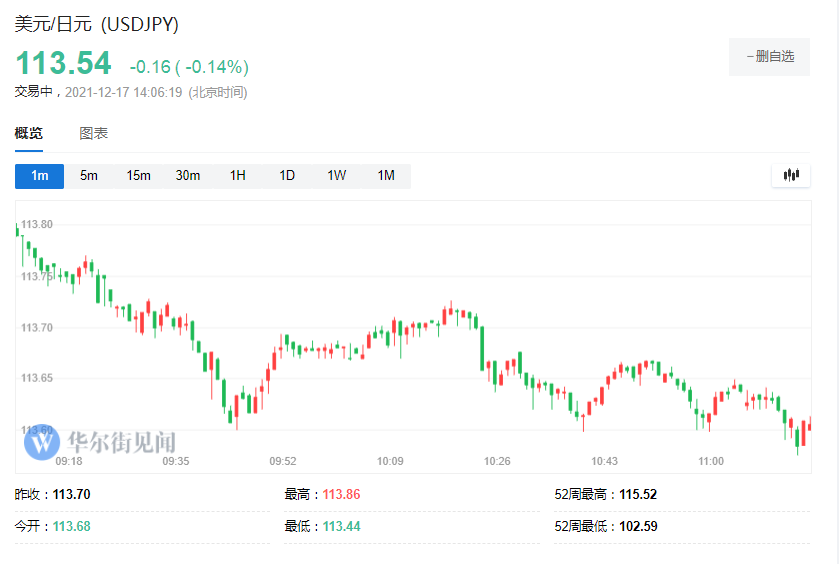The height and width of the screenshot is (564, 839).
Task: Set chart interval to 1H
Action: click(237, 176)
